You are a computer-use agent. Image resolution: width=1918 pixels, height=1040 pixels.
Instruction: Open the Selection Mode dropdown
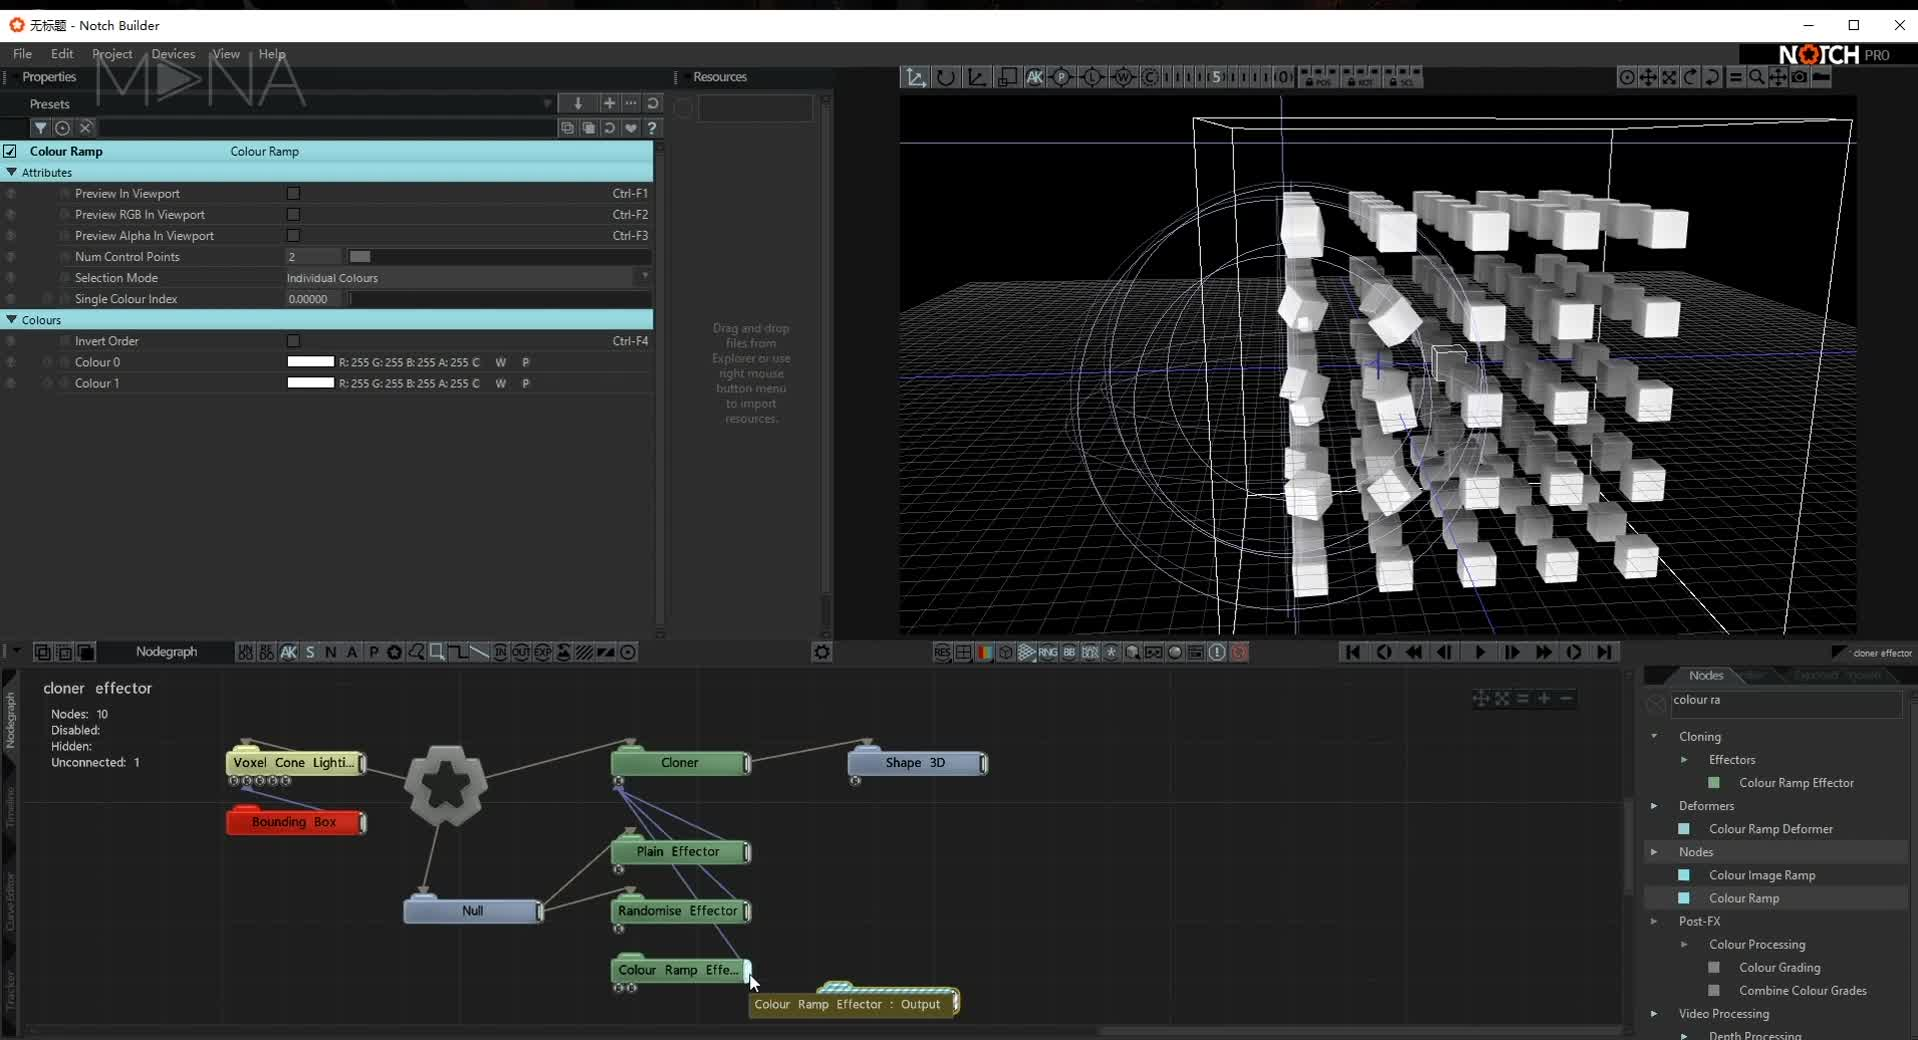pos(468,278)
